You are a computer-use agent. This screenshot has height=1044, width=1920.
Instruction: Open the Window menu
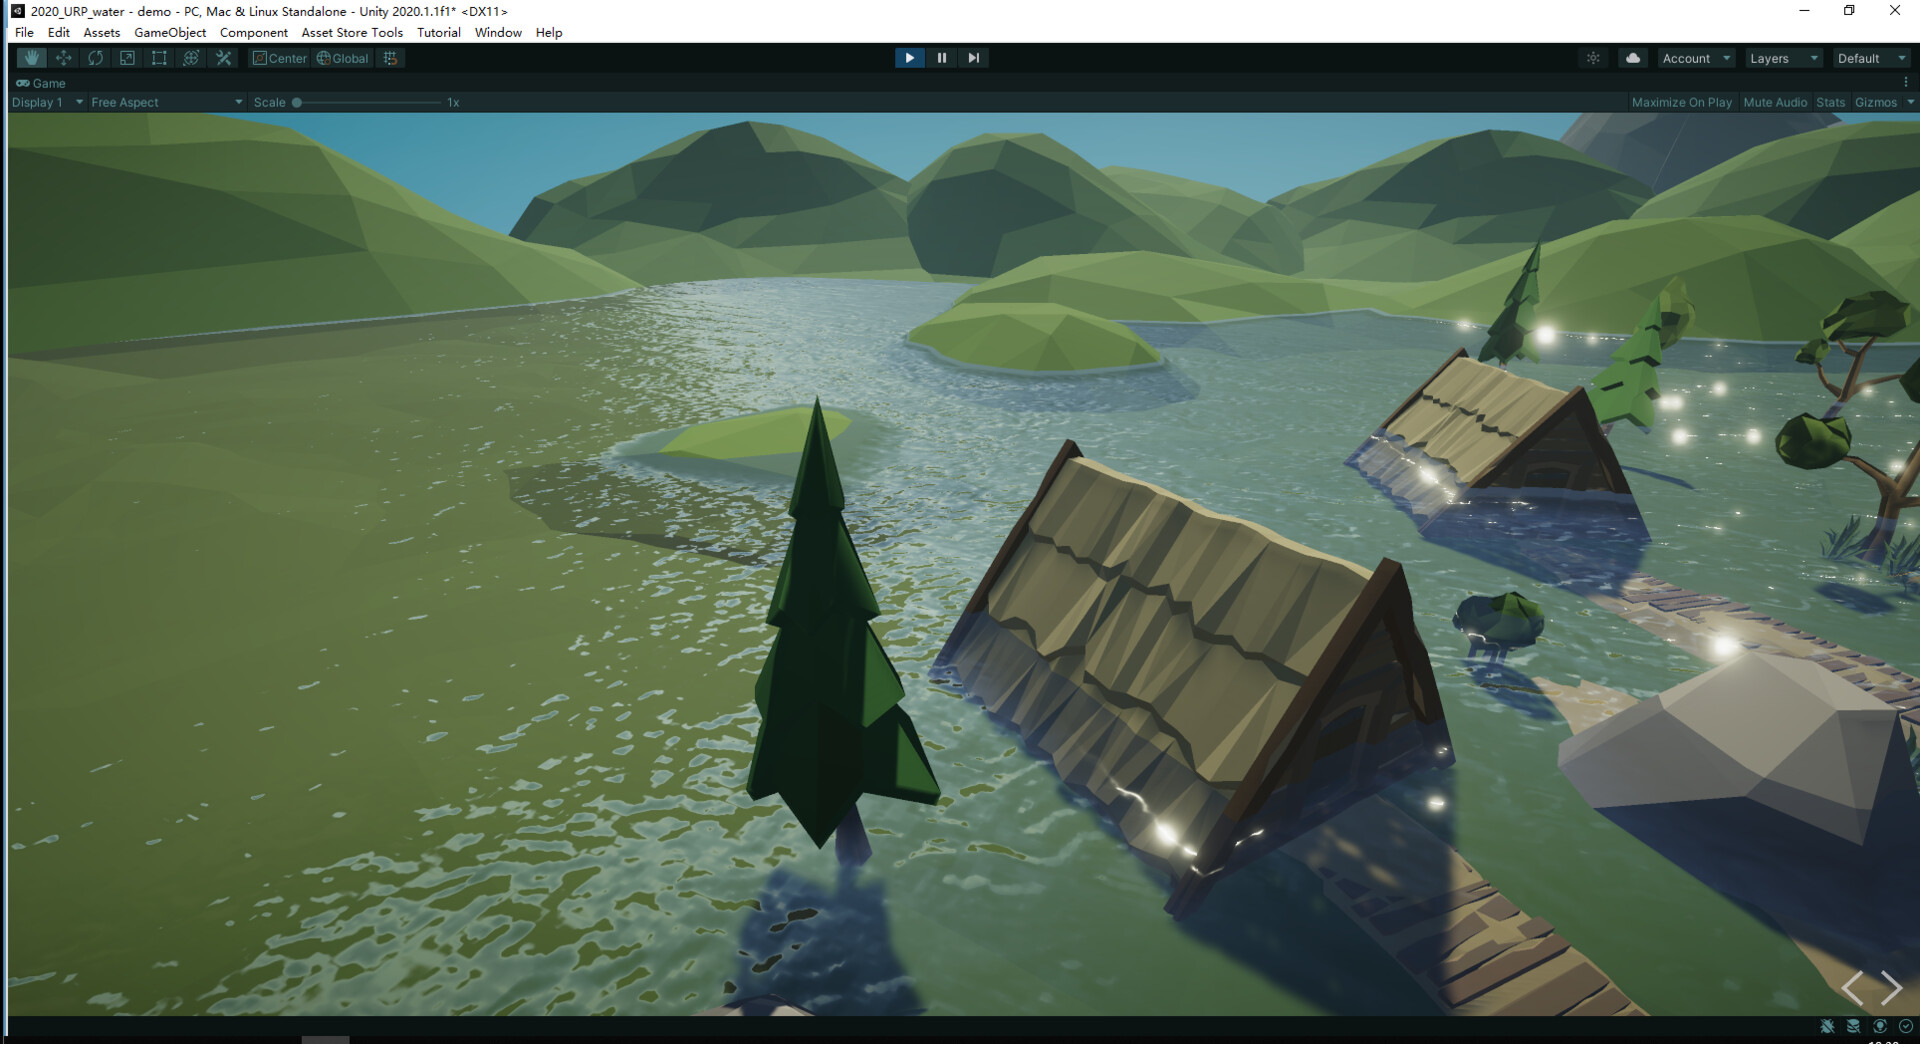(x=497, y=32)
